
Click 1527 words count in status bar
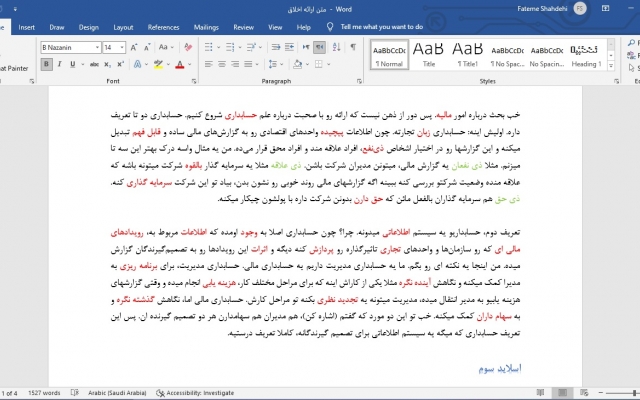point(44,393)
